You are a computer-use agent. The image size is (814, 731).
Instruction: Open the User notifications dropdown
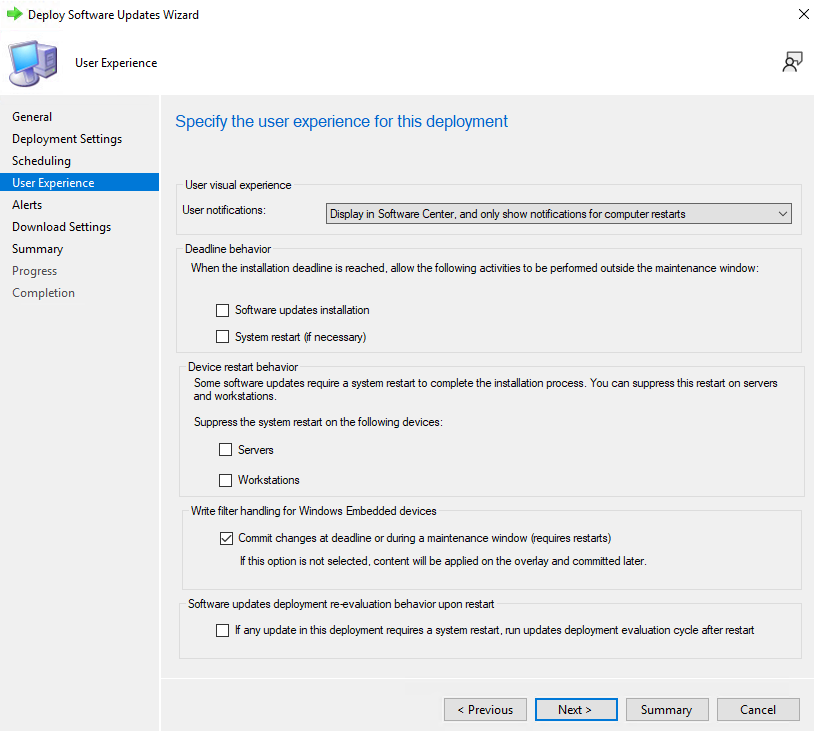click(559, 214)
